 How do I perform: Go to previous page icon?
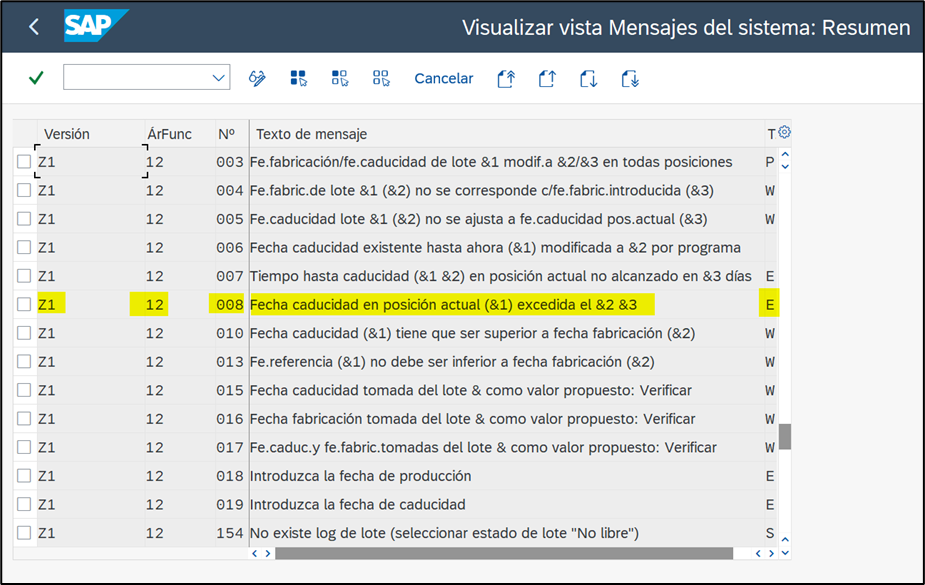[x=547, y=78]
